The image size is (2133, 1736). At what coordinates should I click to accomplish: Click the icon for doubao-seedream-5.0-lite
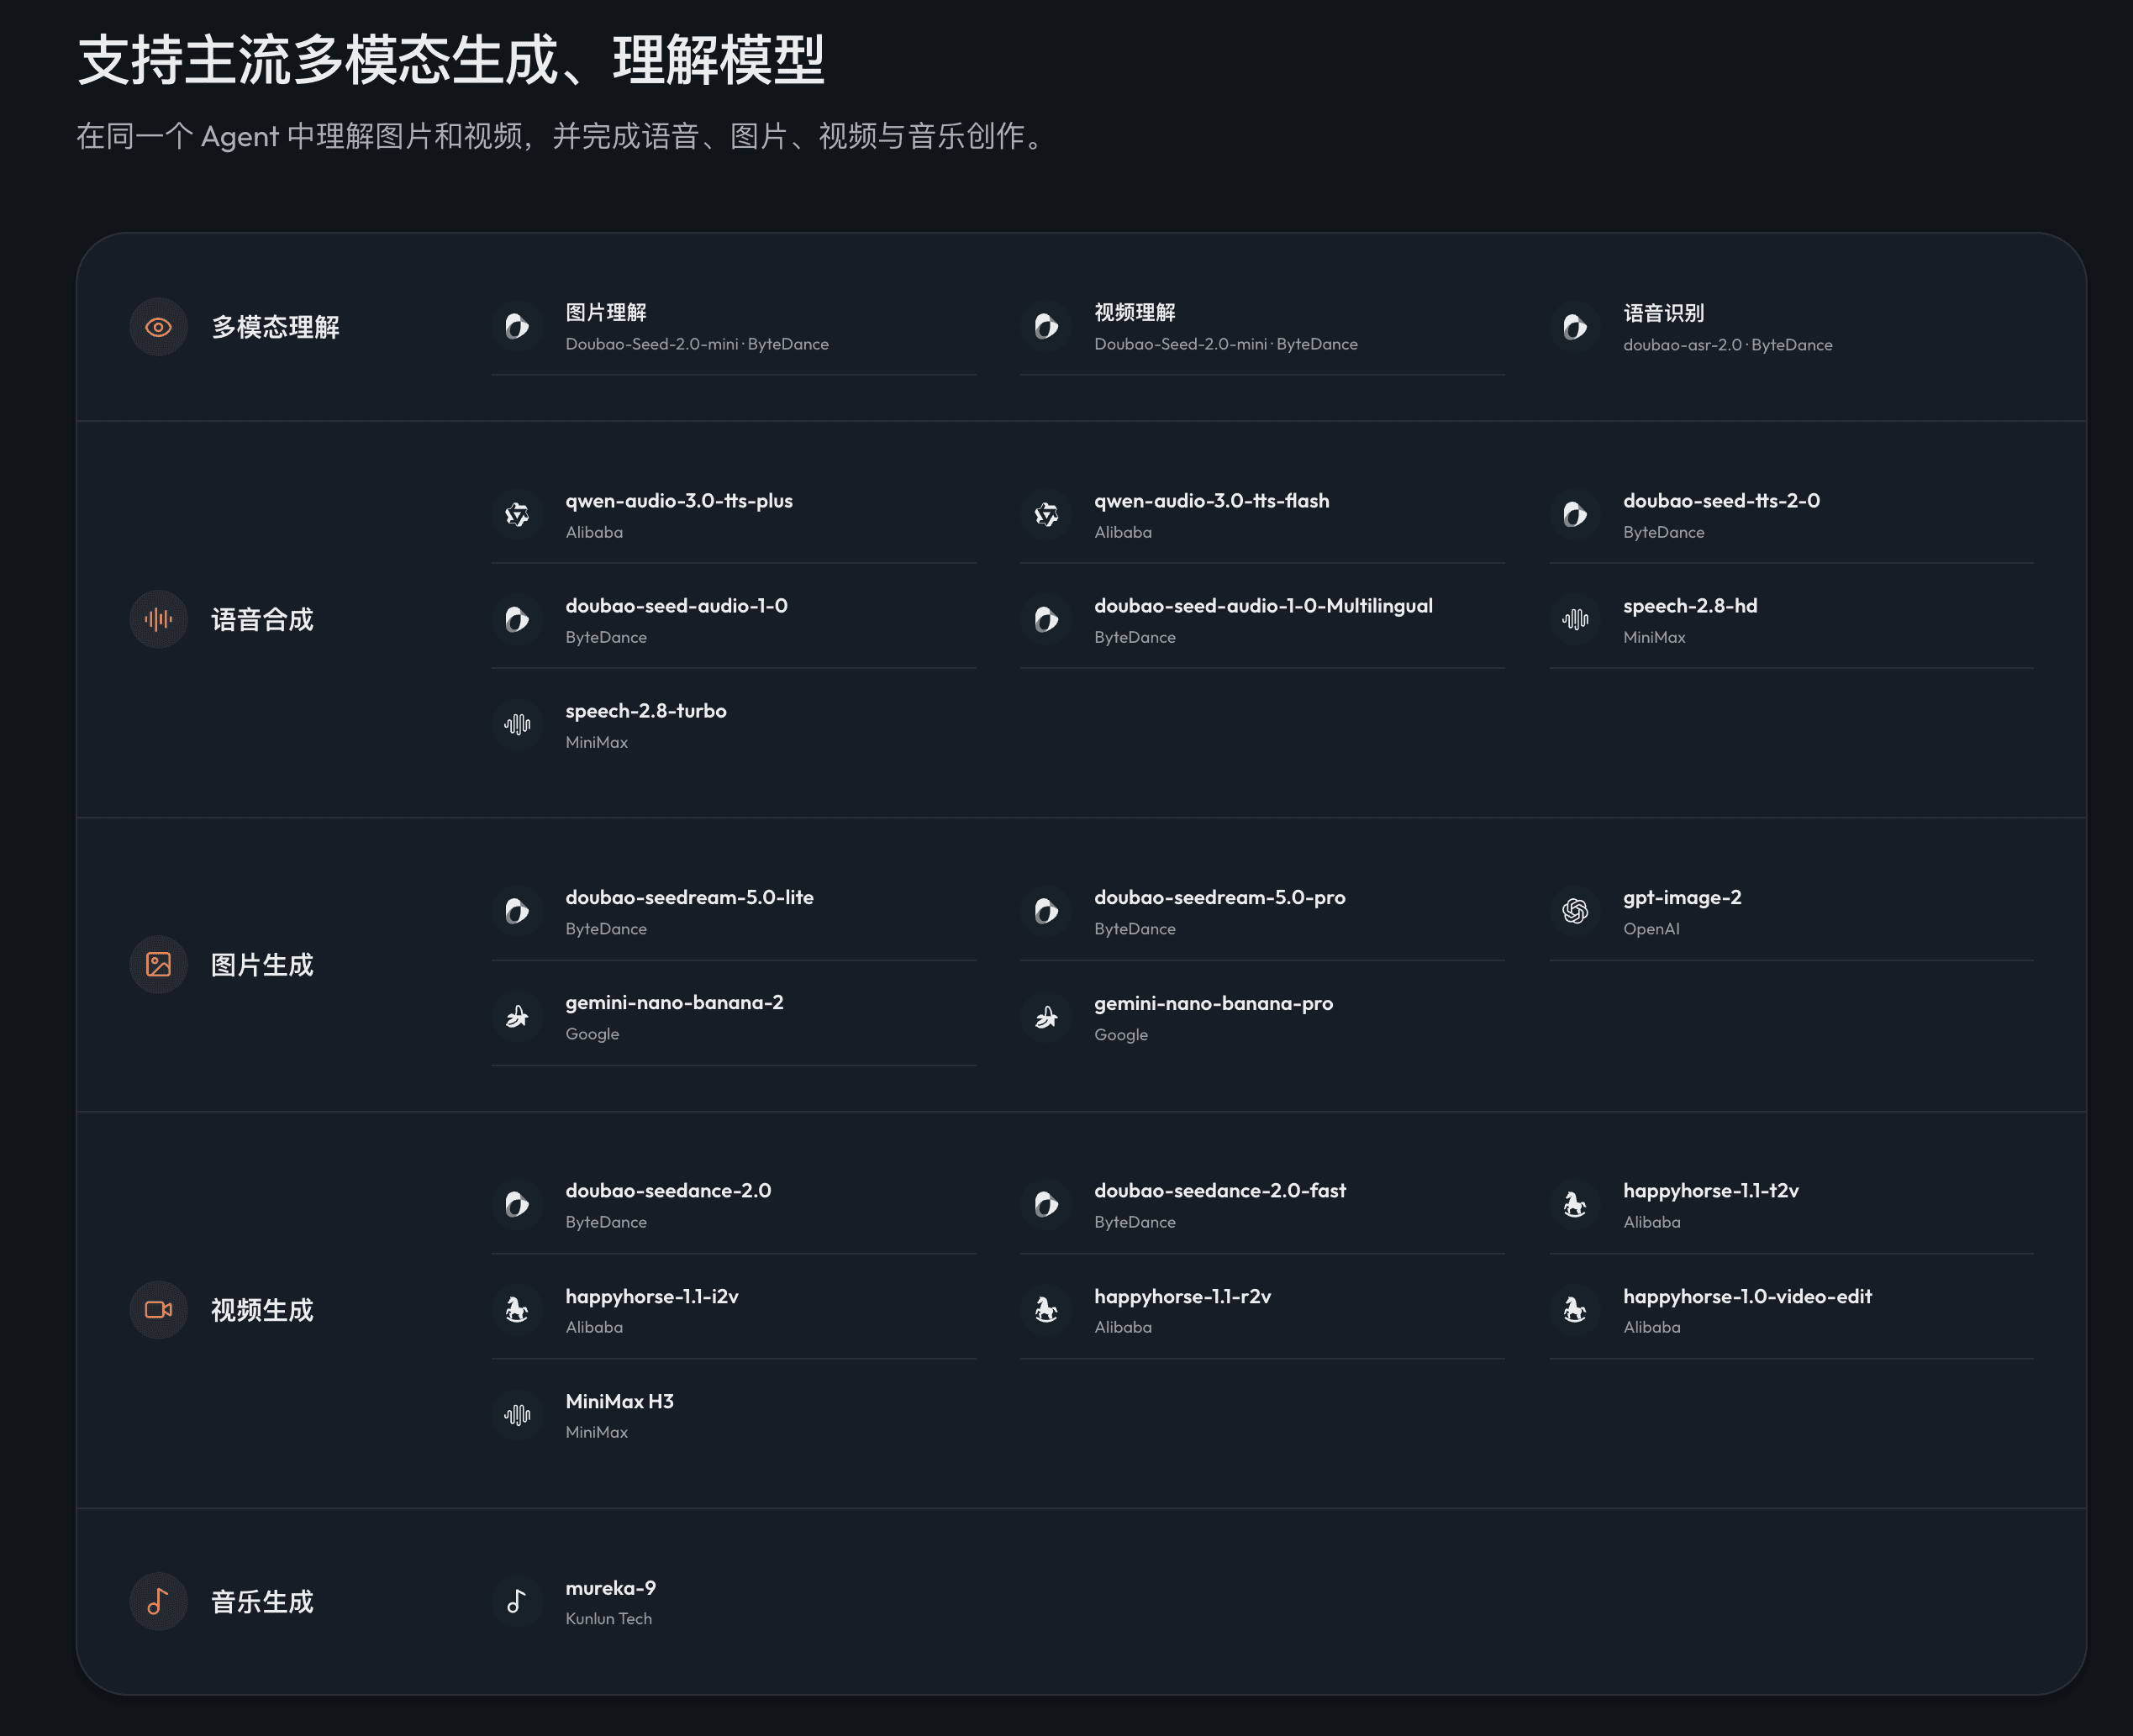(517, 912)
